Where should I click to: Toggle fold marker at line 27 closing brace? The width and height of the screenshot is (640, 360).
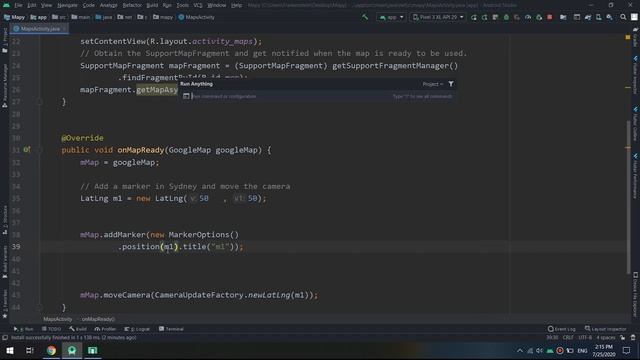click(x=39, y=102)
